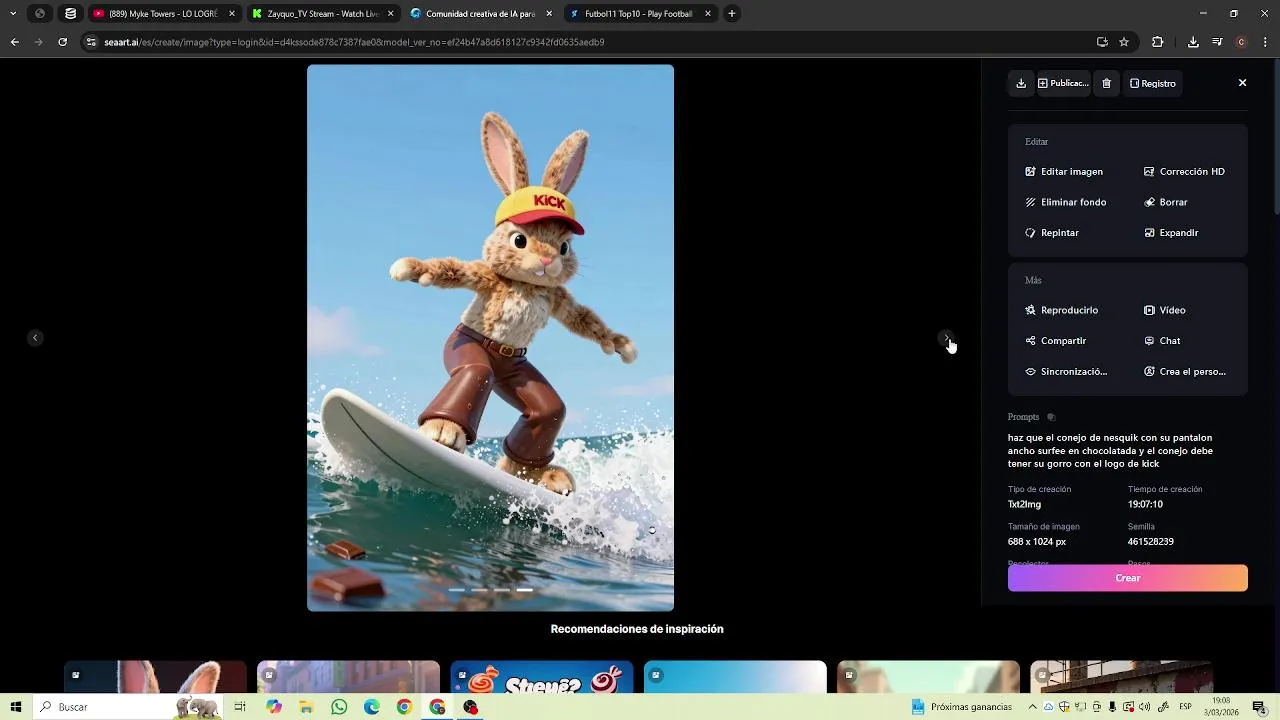Open Chrome three-dot menu
This screenshot has height=720, width=1280.
pos(1266,42)
